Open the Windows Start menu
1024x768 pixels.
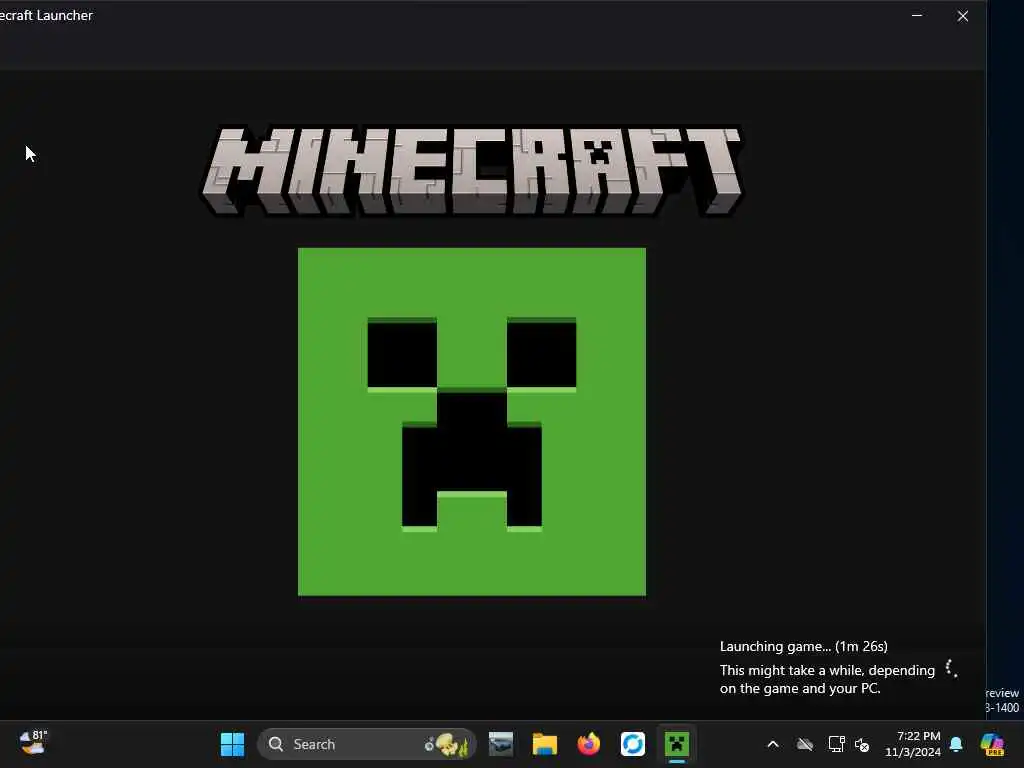tap(232, 744)
